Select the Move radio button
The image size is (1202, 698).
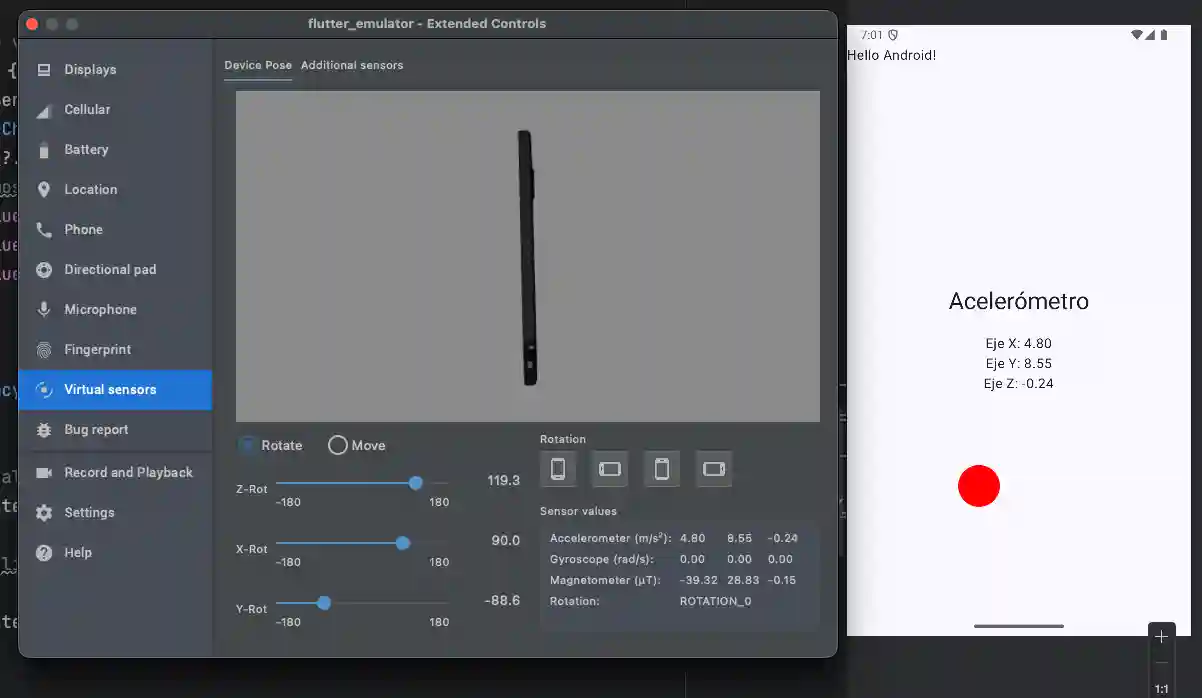[x=338, y=445]
